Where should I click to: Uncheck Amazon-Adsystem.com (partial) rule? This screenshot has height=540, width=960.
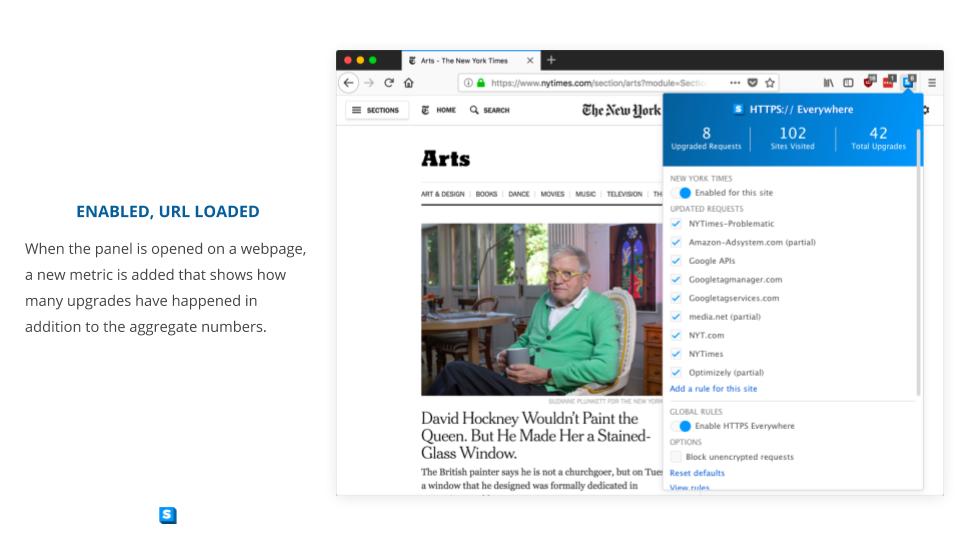click(676, 242)
